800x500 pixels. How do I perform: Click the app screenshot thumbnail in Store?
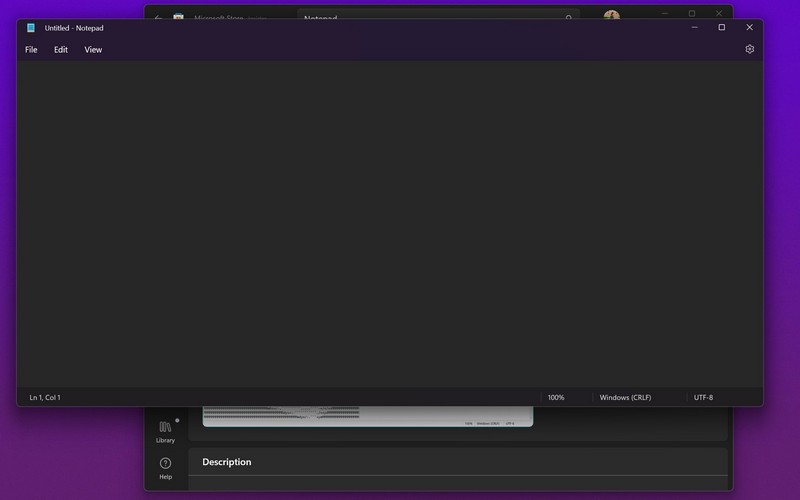click(367, 416)
